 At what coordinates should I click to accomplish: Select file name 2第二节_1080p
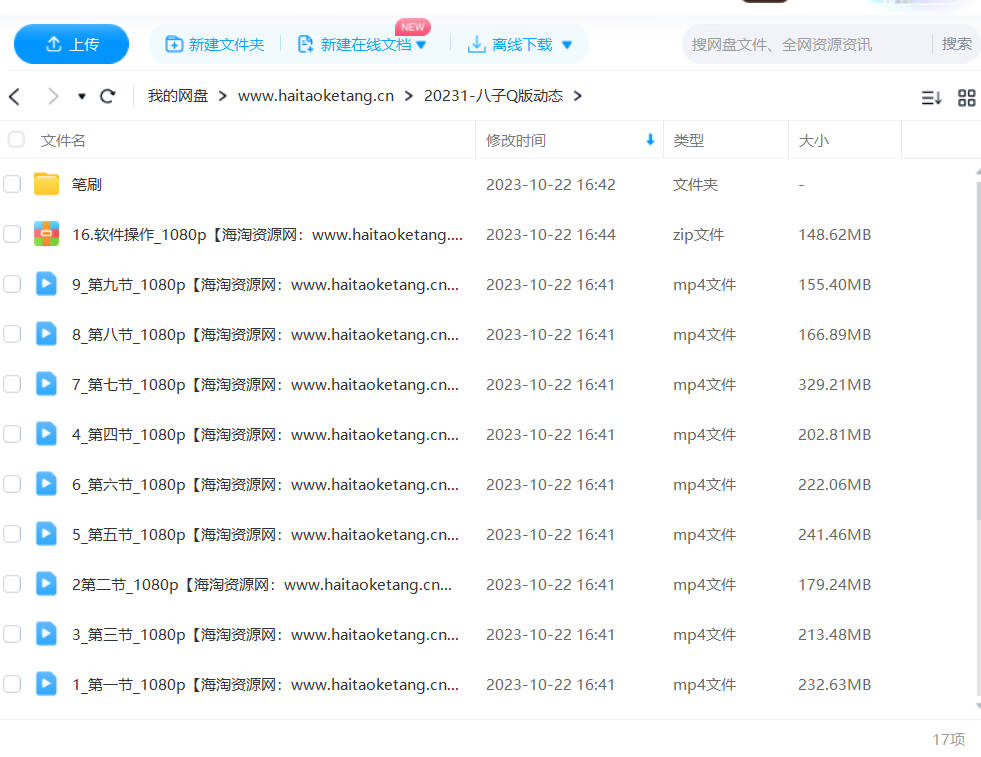click(262, 585)
